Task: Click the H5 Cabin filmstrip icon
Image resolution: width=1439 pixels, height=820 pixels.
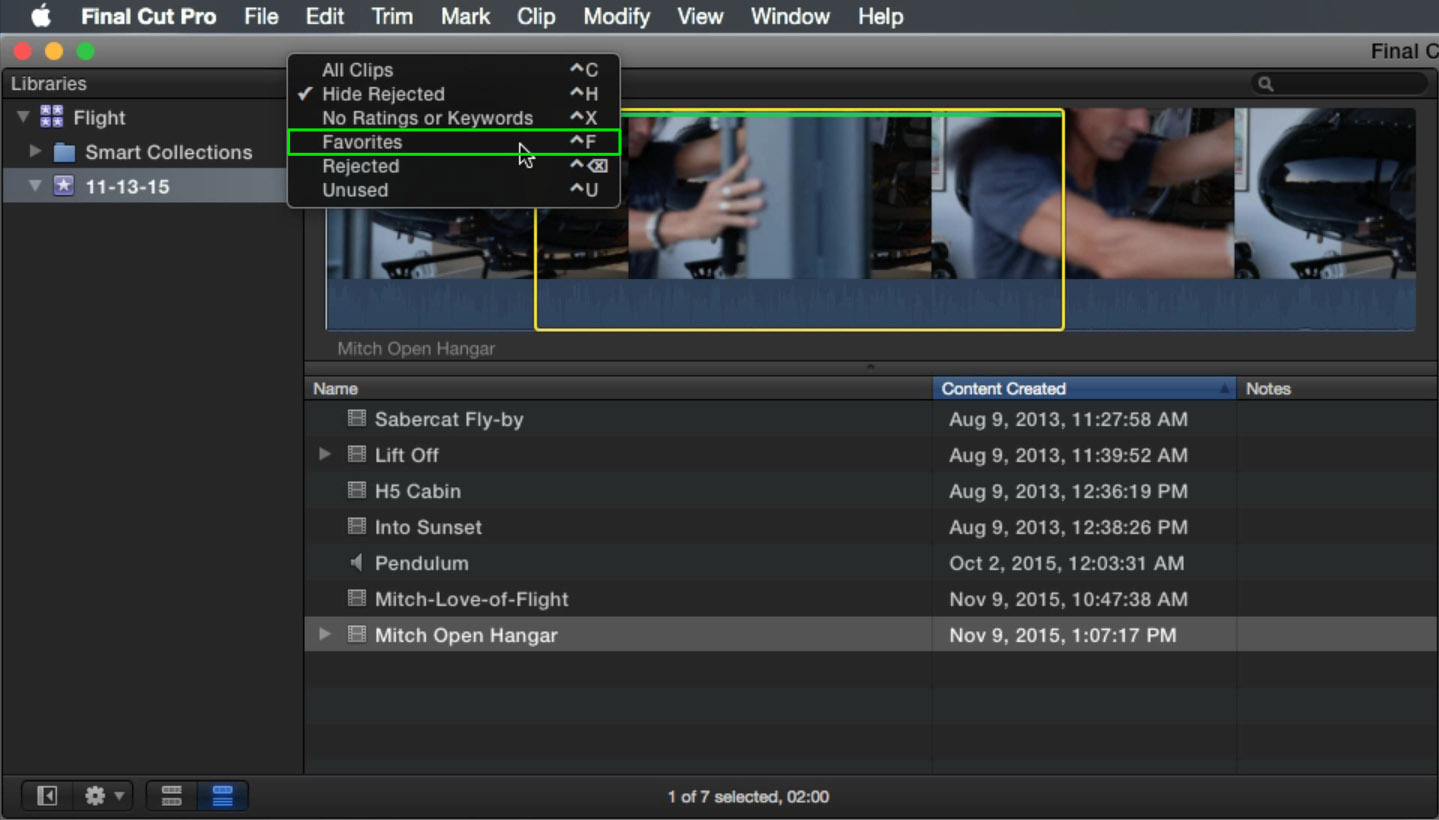Action: (356, 490)
